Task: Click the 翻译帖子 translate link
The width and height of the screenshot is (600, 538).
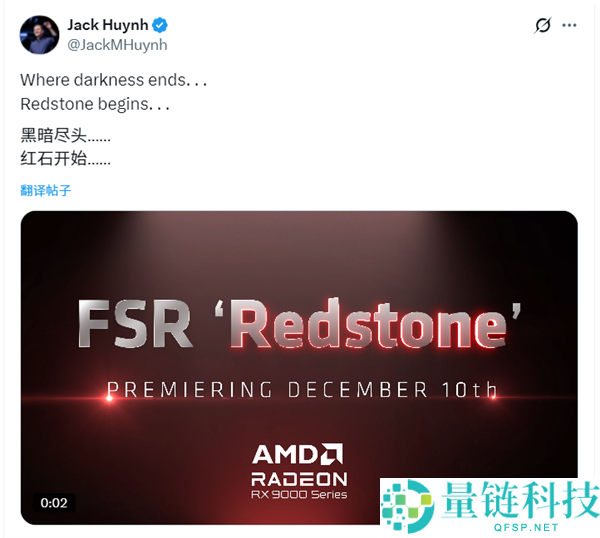Action: [x=46, y=190]
